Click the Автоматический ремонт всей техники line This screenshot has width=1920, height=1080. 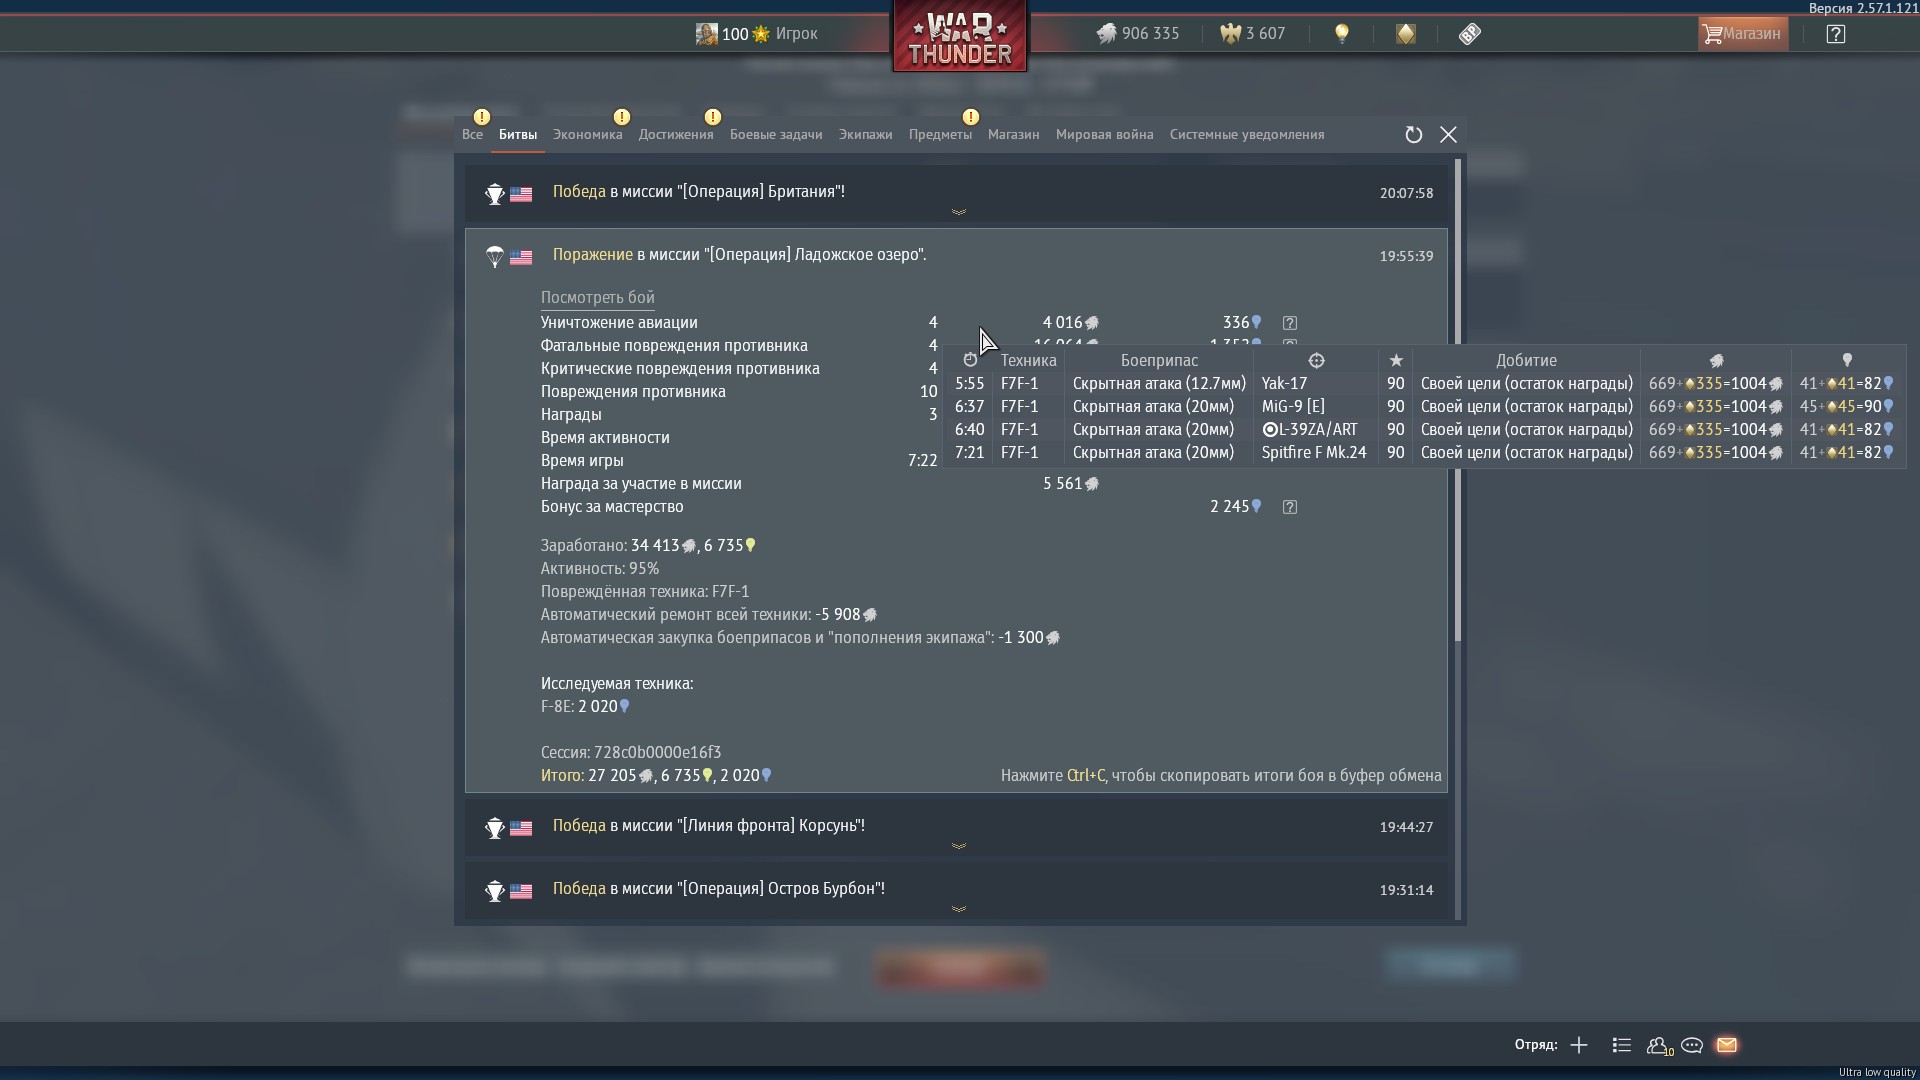coord(709,615)
